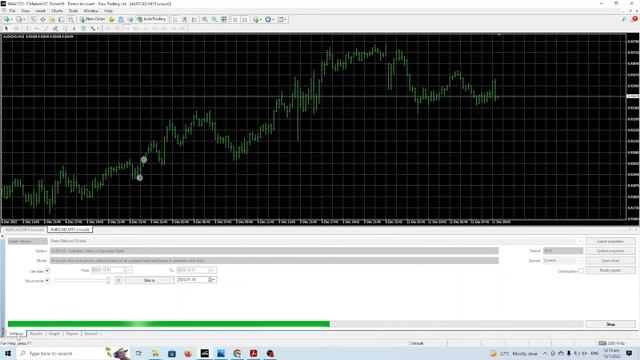
Task: Switch to the first AUDCAD,M15 chart tab
Action: pos(24,230)
